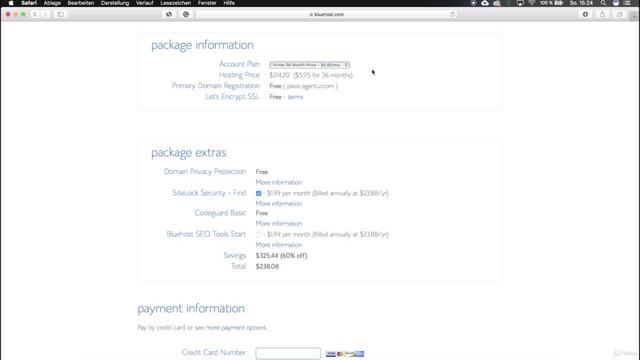
Task: Open Spotlight search in the menu bar
Action: click(x=603, y=3)
